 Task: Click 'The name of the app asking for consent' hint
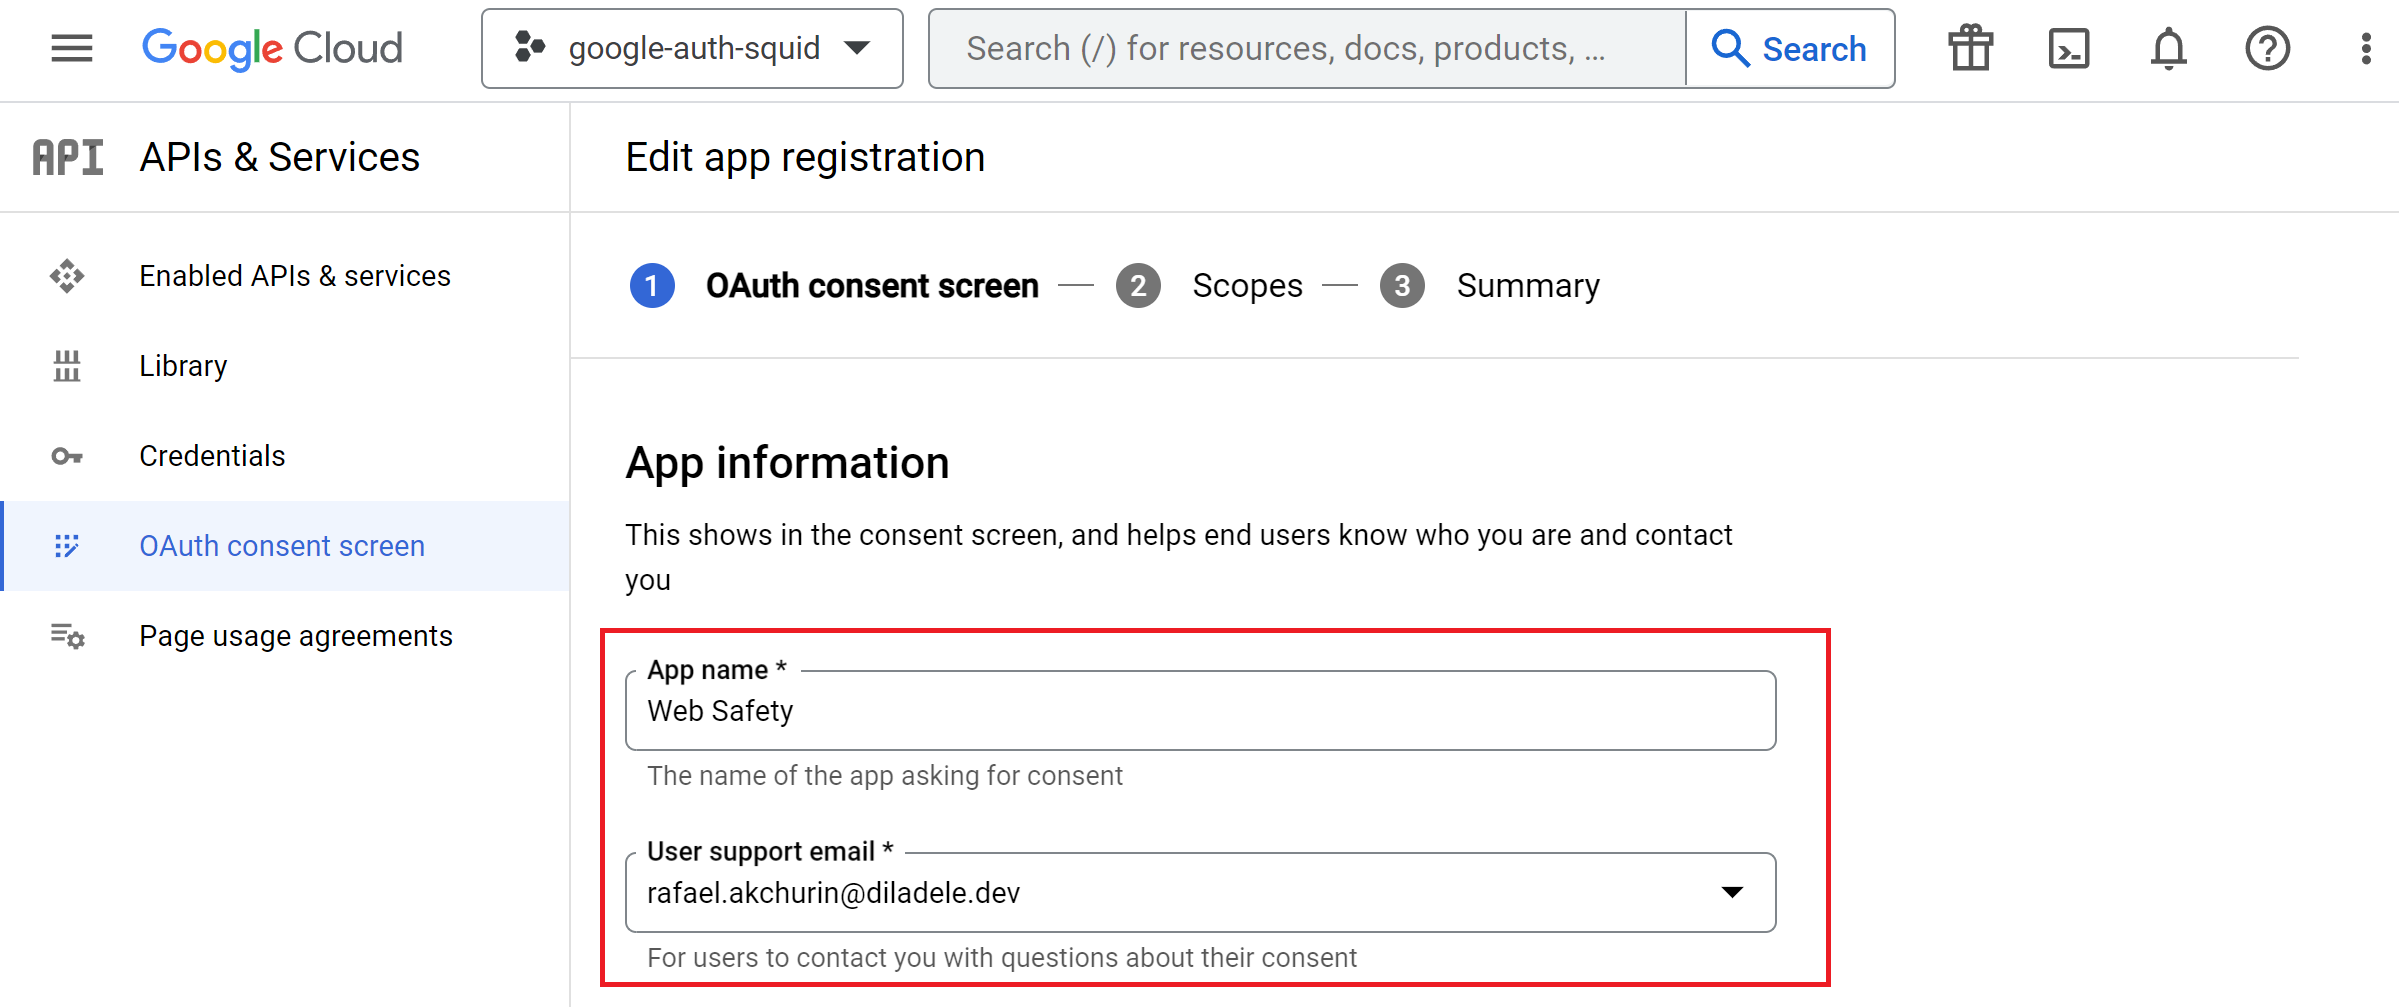pos(885,776)
